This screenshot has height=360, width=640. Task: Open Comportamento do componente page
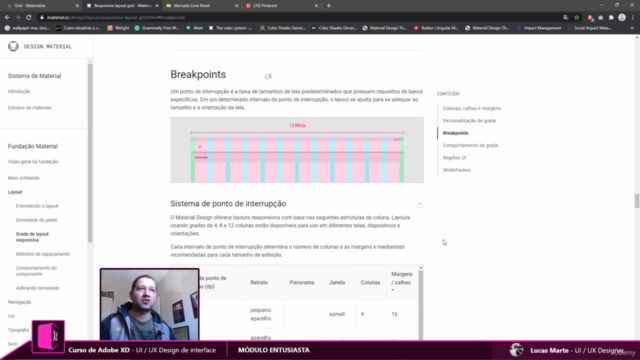pyautogui.click(x=36, y=271)
